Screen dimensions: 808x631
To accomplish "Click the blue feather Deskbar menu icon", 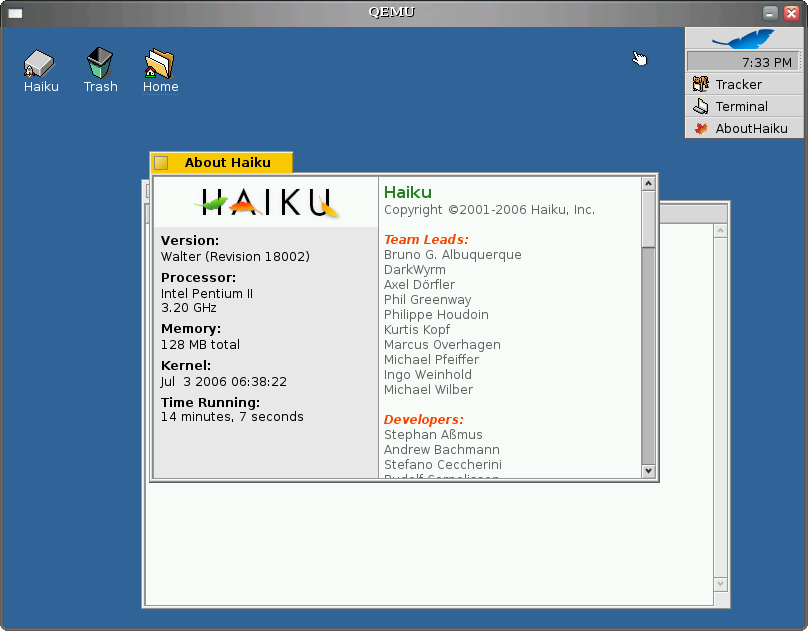I will click(x=743, y=39).
